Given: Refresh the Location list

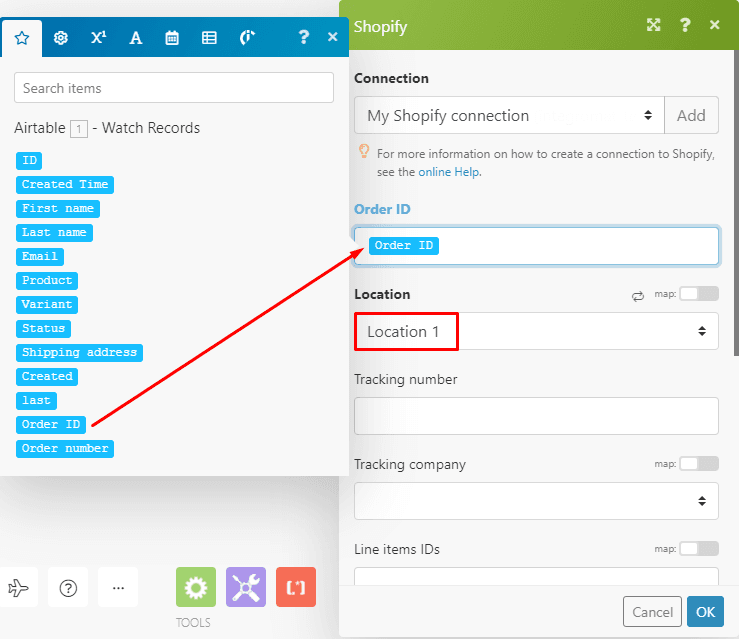Looking at the screenshot, I should [637, 295].
